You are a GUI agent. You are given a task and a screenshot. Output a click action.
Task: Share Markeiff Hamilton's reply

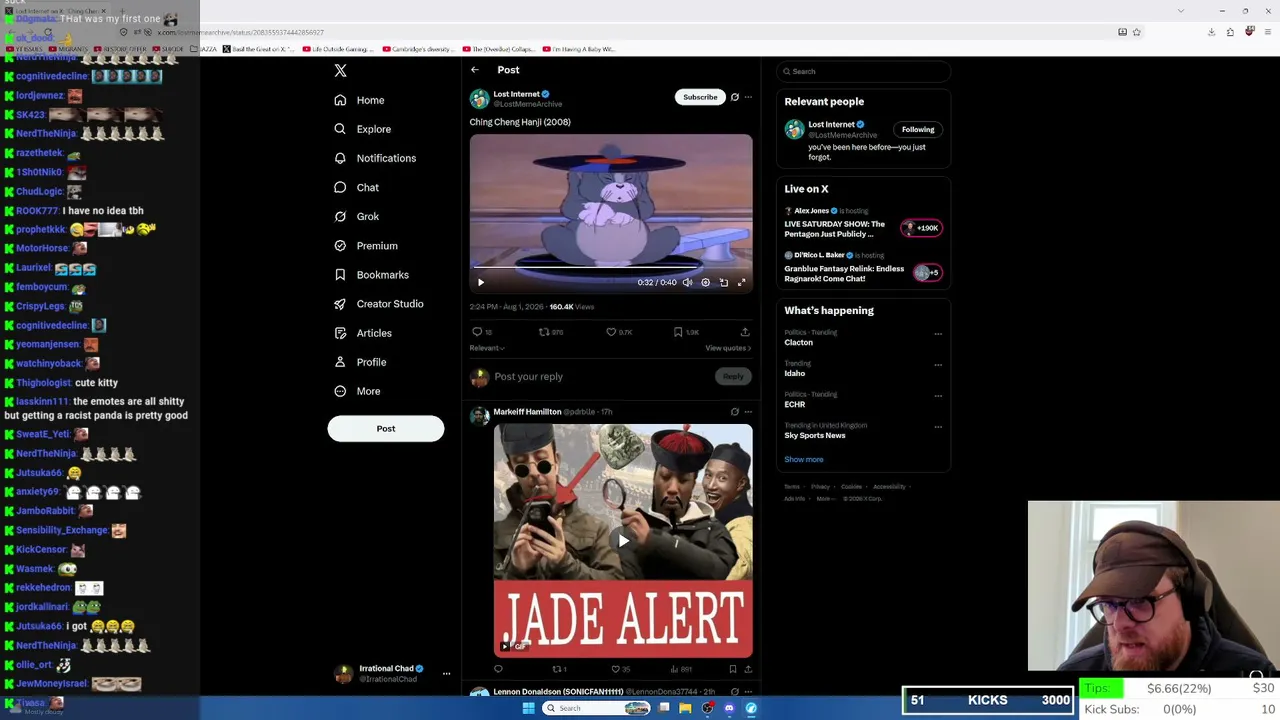coord(748,669)
